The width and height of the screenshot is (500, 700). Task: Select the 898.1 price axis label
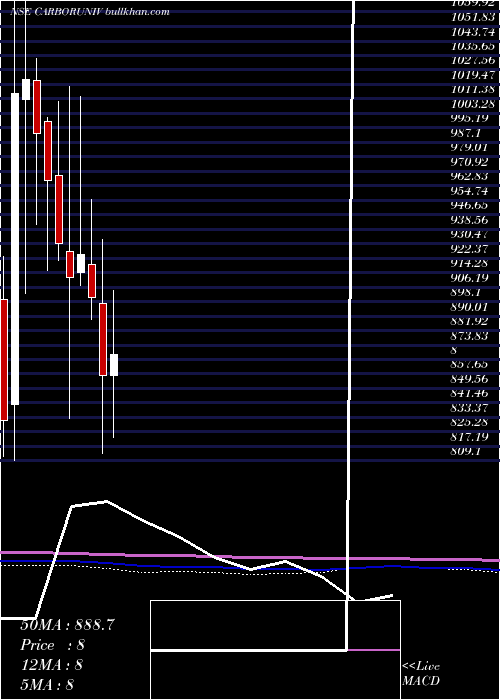click(467, 292)
